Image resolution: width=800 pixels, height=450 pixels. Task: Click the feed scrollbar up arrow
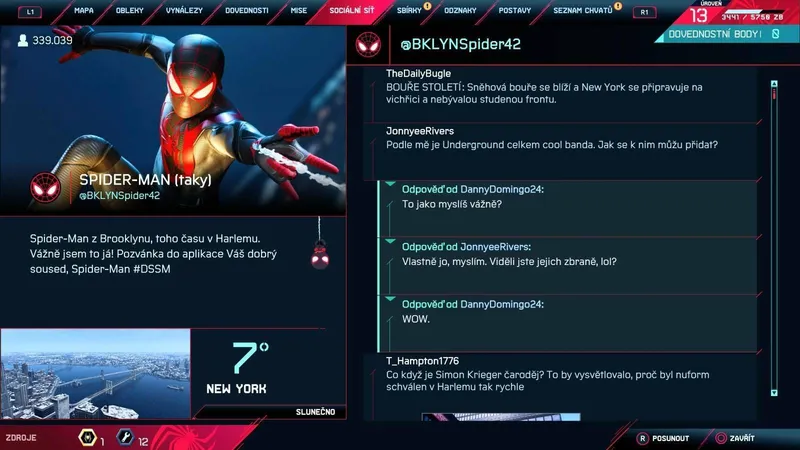click(x=774, y=84)
